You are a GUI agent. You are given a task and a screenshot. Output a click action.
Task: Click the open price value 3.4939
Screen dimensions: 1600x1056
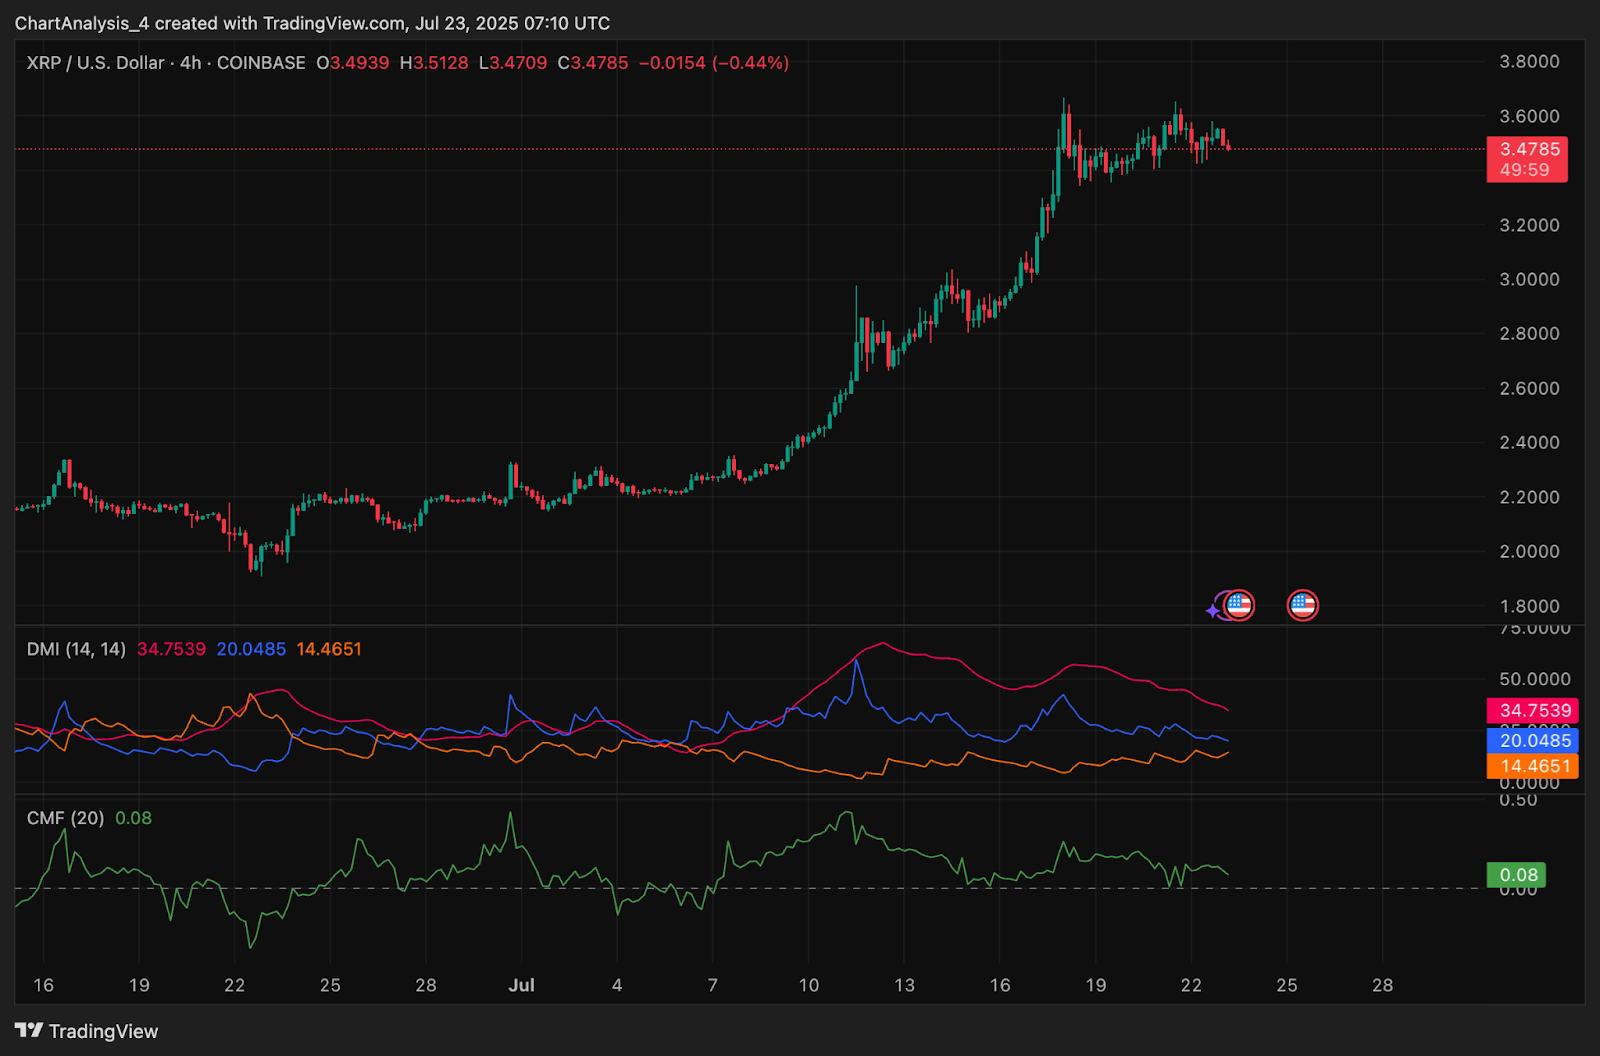click(x=360, y=63)
